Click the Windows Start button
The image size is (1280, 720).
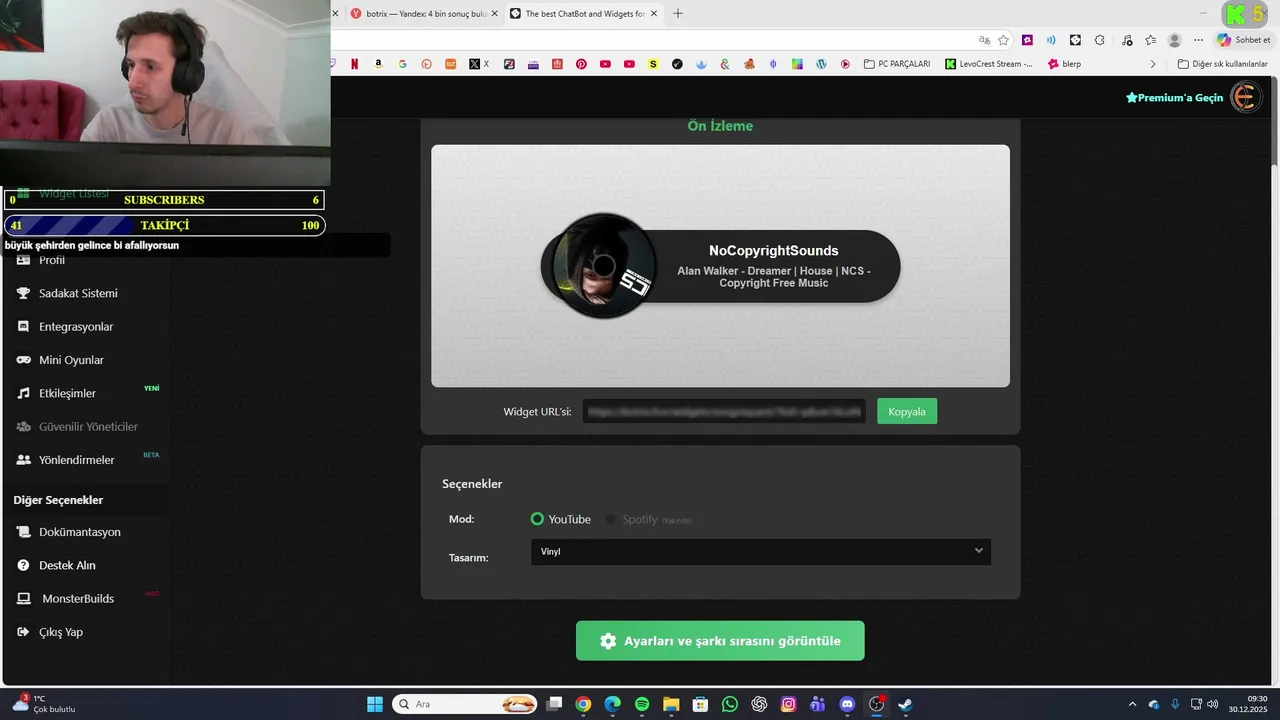[375, 704]
